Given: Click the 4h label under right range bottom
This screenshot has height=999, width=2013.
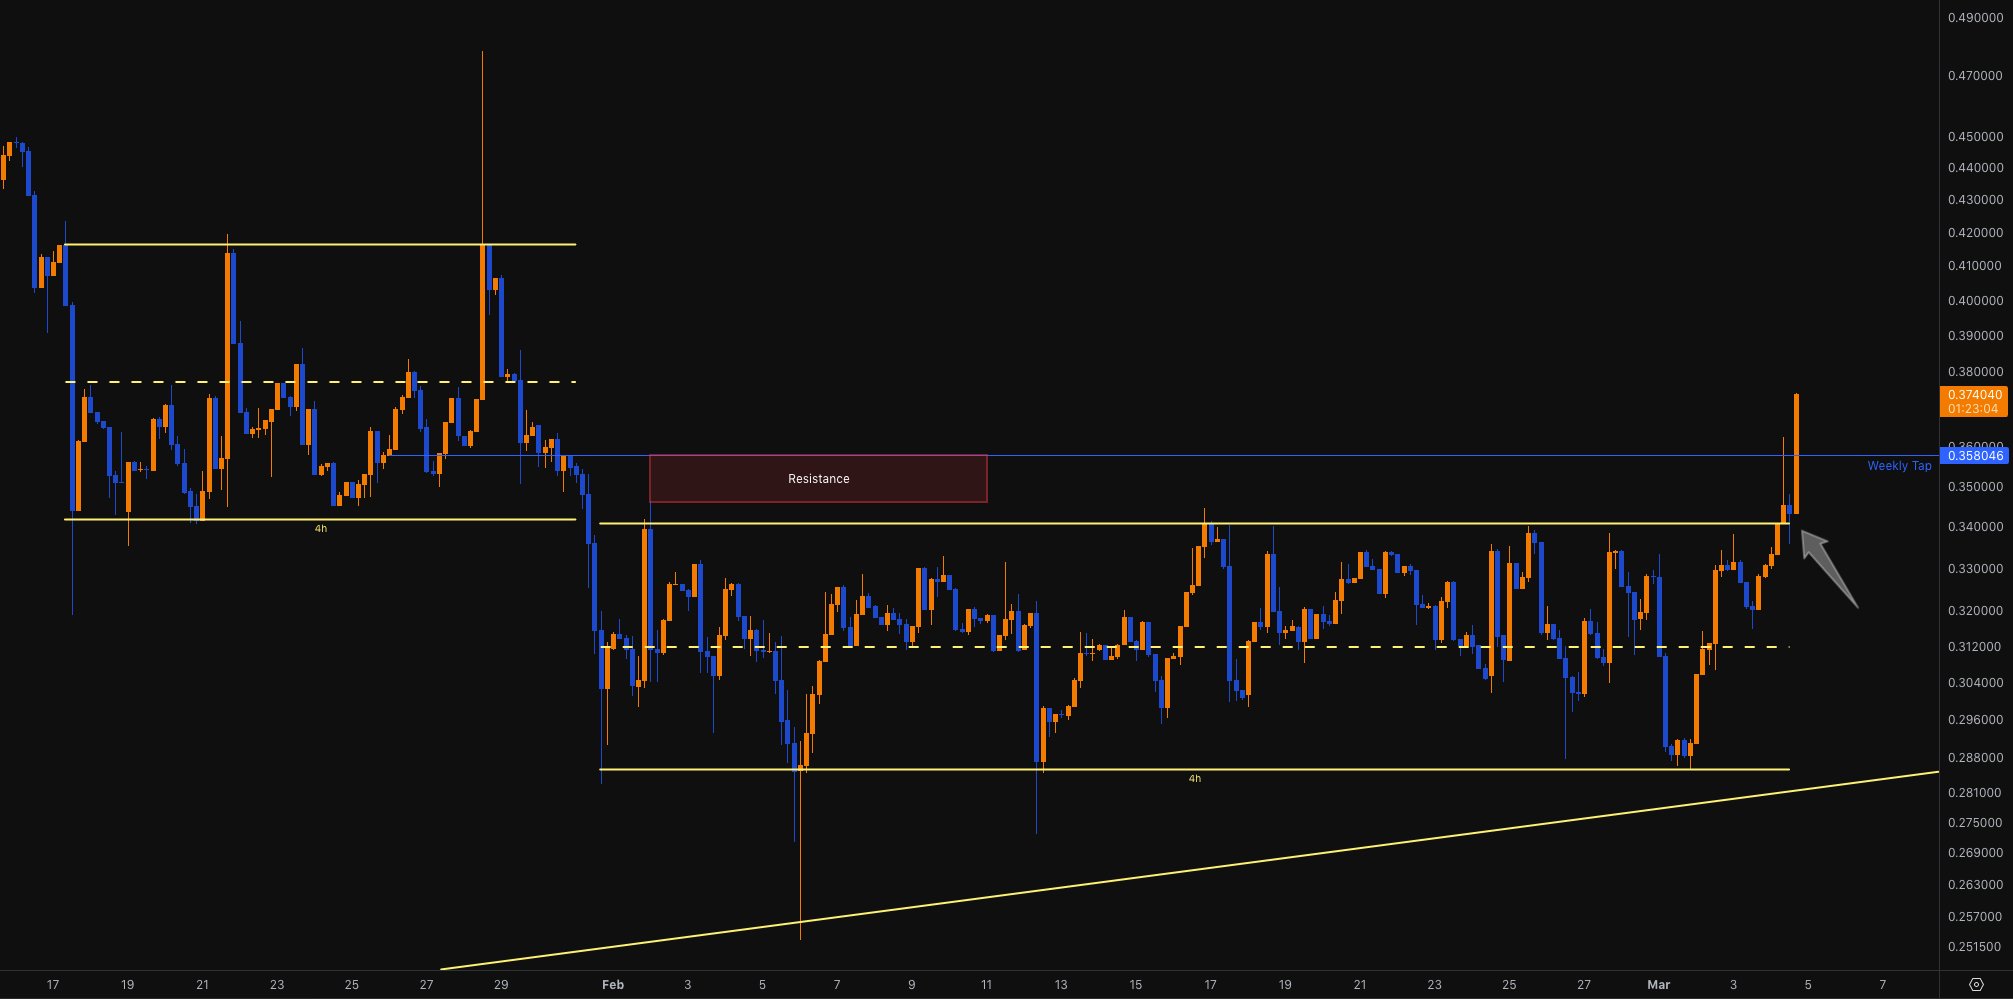Looking at the screenshot, I should tap(1194, 778).
